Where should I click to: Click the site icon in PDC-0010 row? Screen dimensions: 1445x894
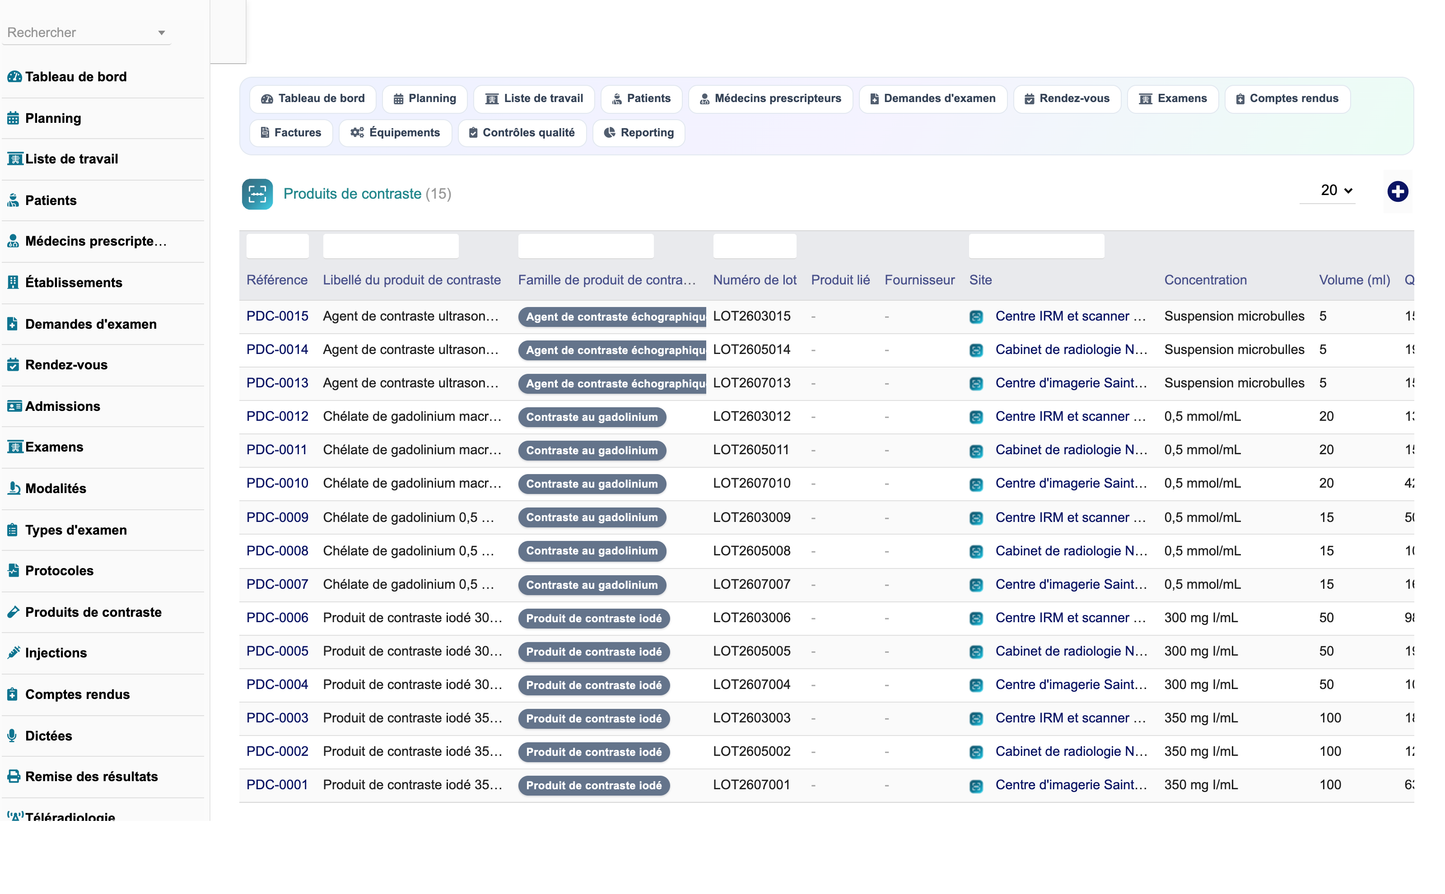coord(976,484)
